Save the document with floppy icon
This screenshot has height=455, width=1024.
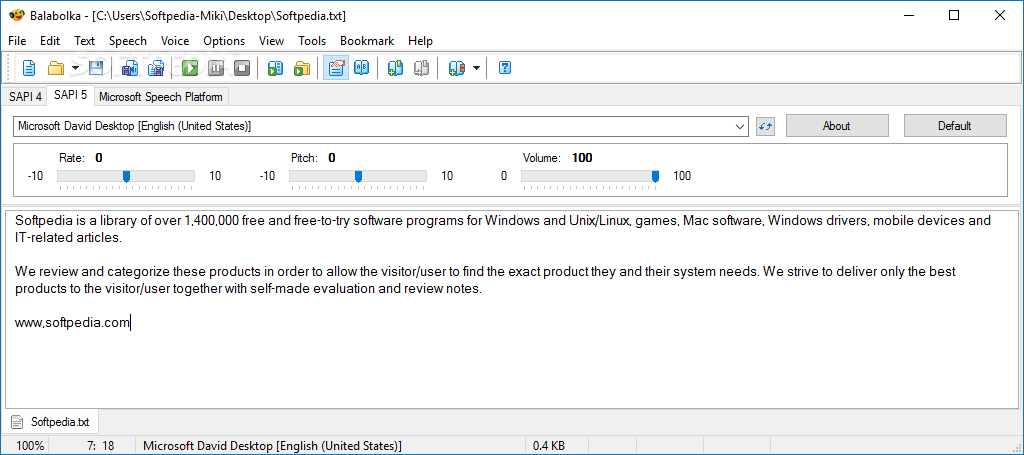point(95,68)
